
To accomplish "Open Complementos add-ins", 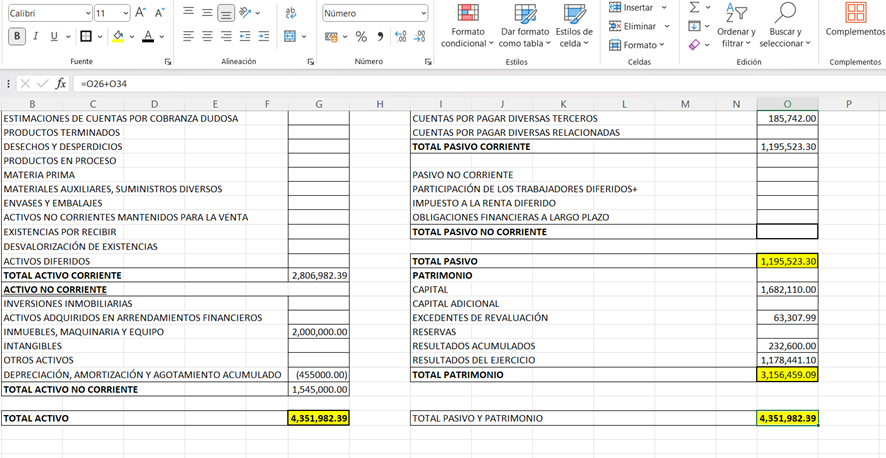I will [x=855, y=20].
